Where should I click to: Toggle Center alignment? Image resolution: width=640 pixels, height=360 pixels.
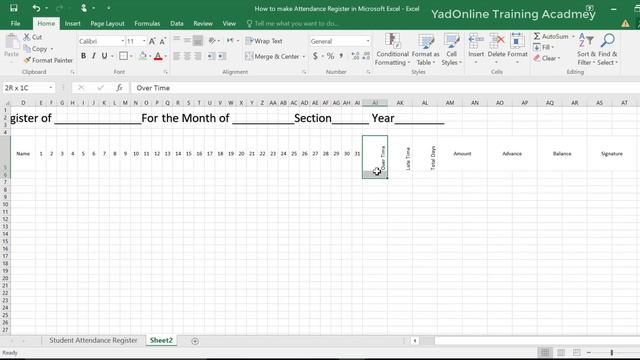187,56
